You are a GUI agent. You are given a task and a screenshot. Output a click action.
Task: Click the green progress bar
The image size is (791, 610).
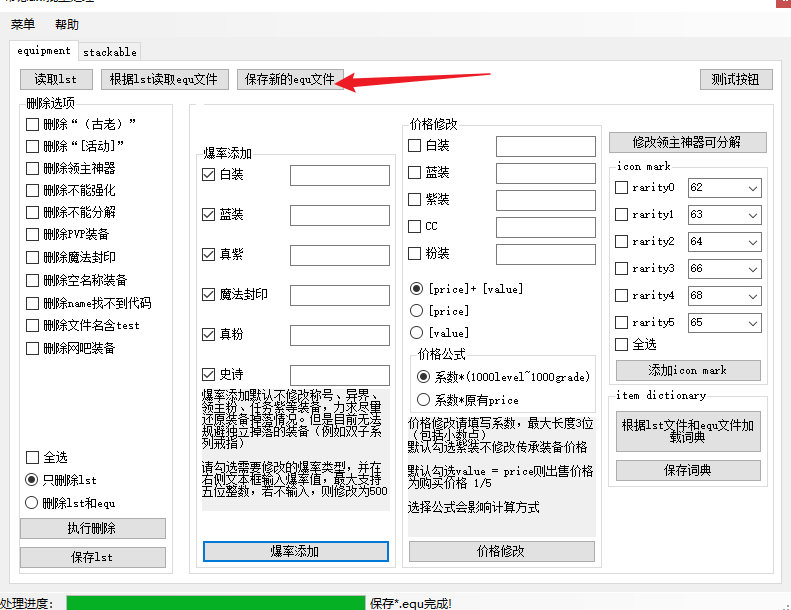click(x=213, y=603)
